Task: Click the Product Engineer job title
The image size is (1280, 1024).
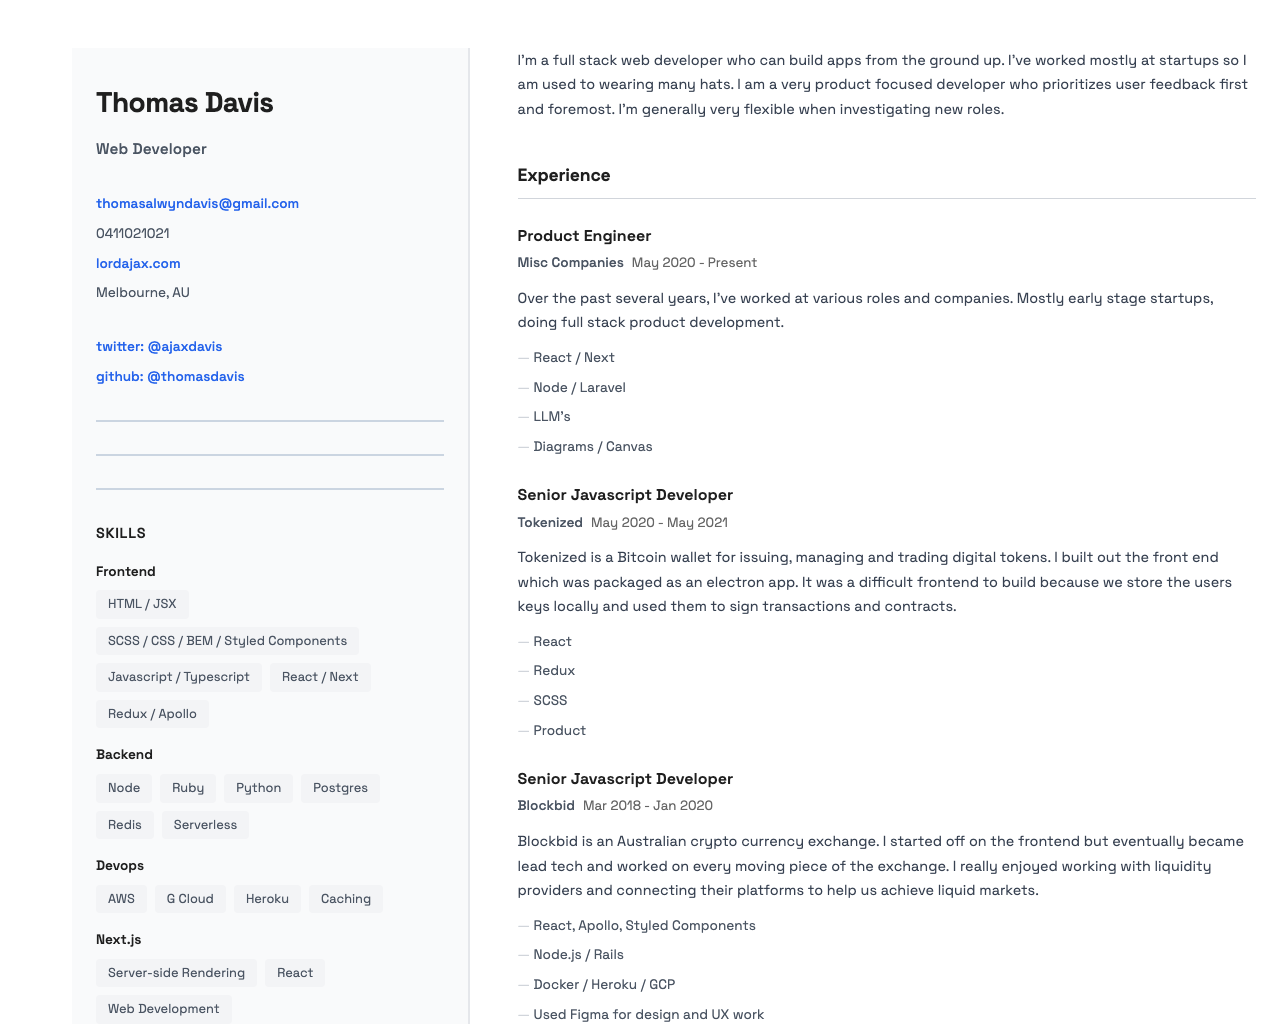Action: 584,236
